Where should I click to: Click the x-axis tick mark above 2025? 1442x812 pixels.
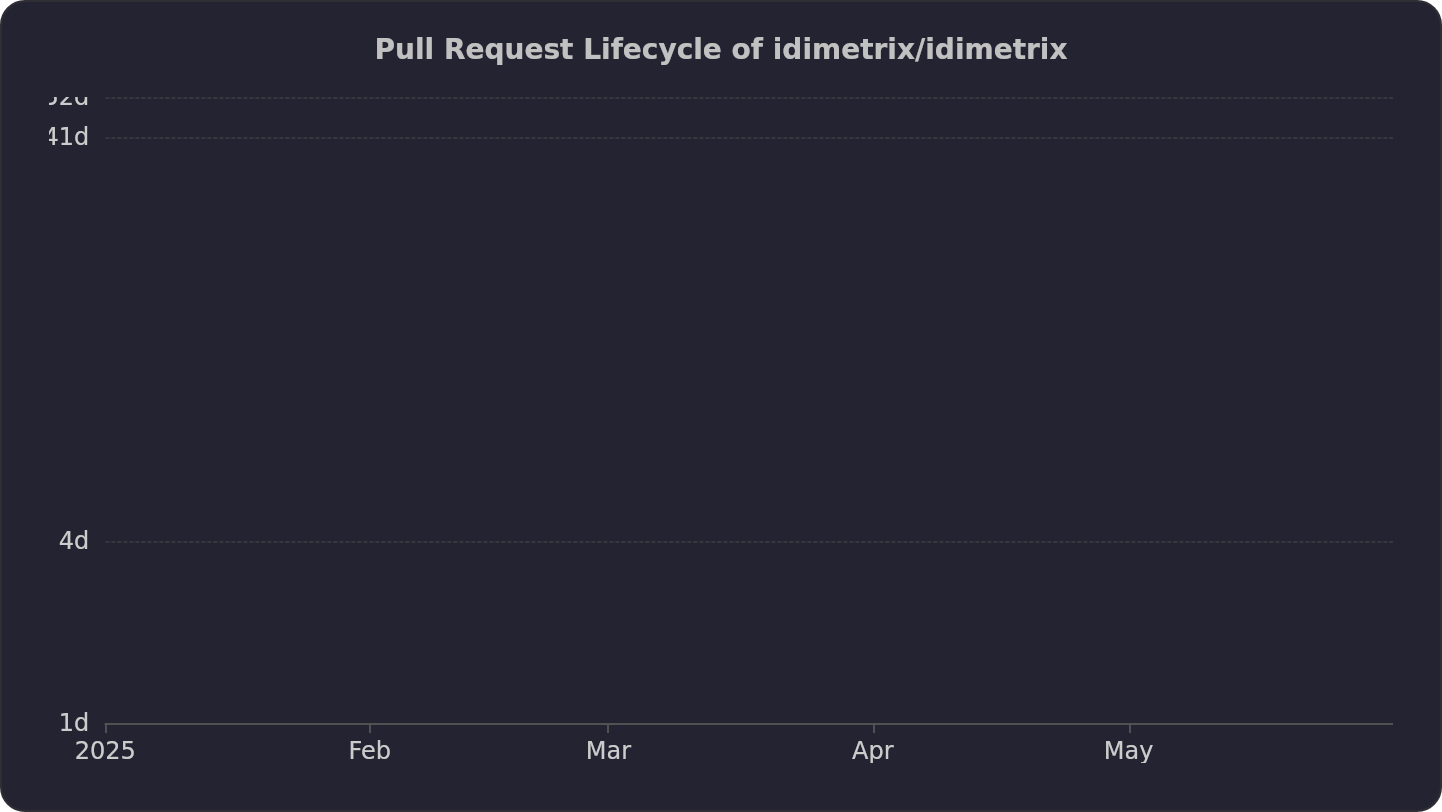pos(106,727)
